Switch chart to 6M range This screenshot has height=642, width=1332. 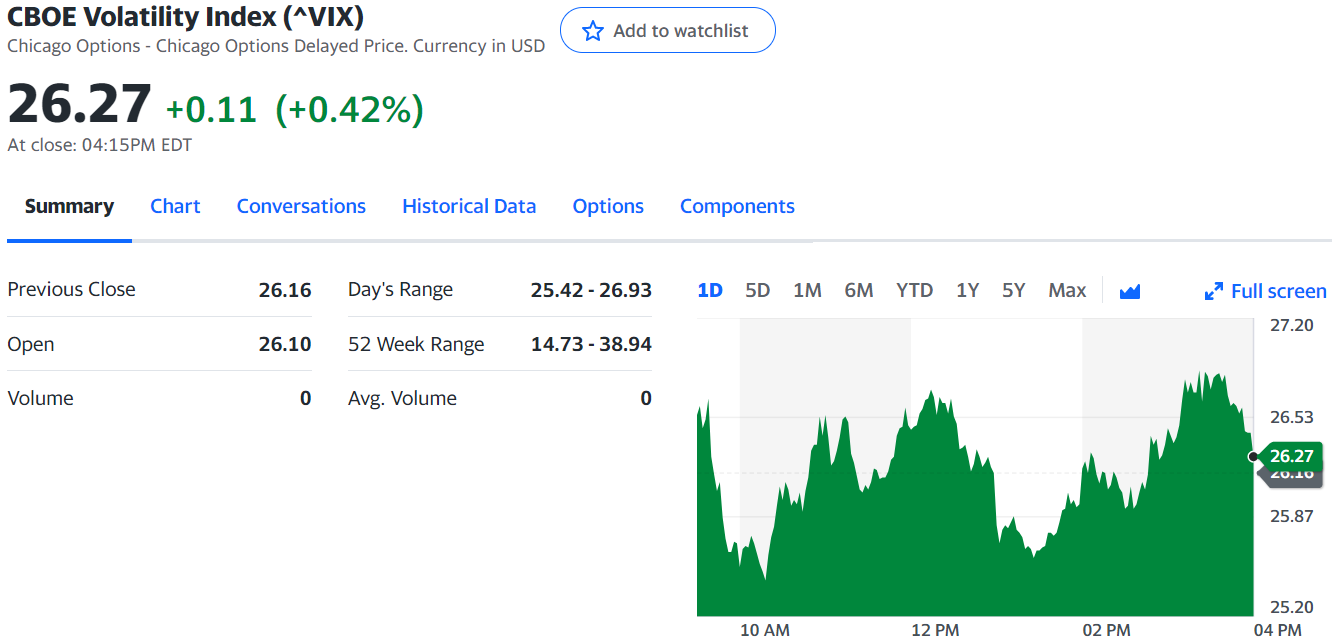(859, 290)
